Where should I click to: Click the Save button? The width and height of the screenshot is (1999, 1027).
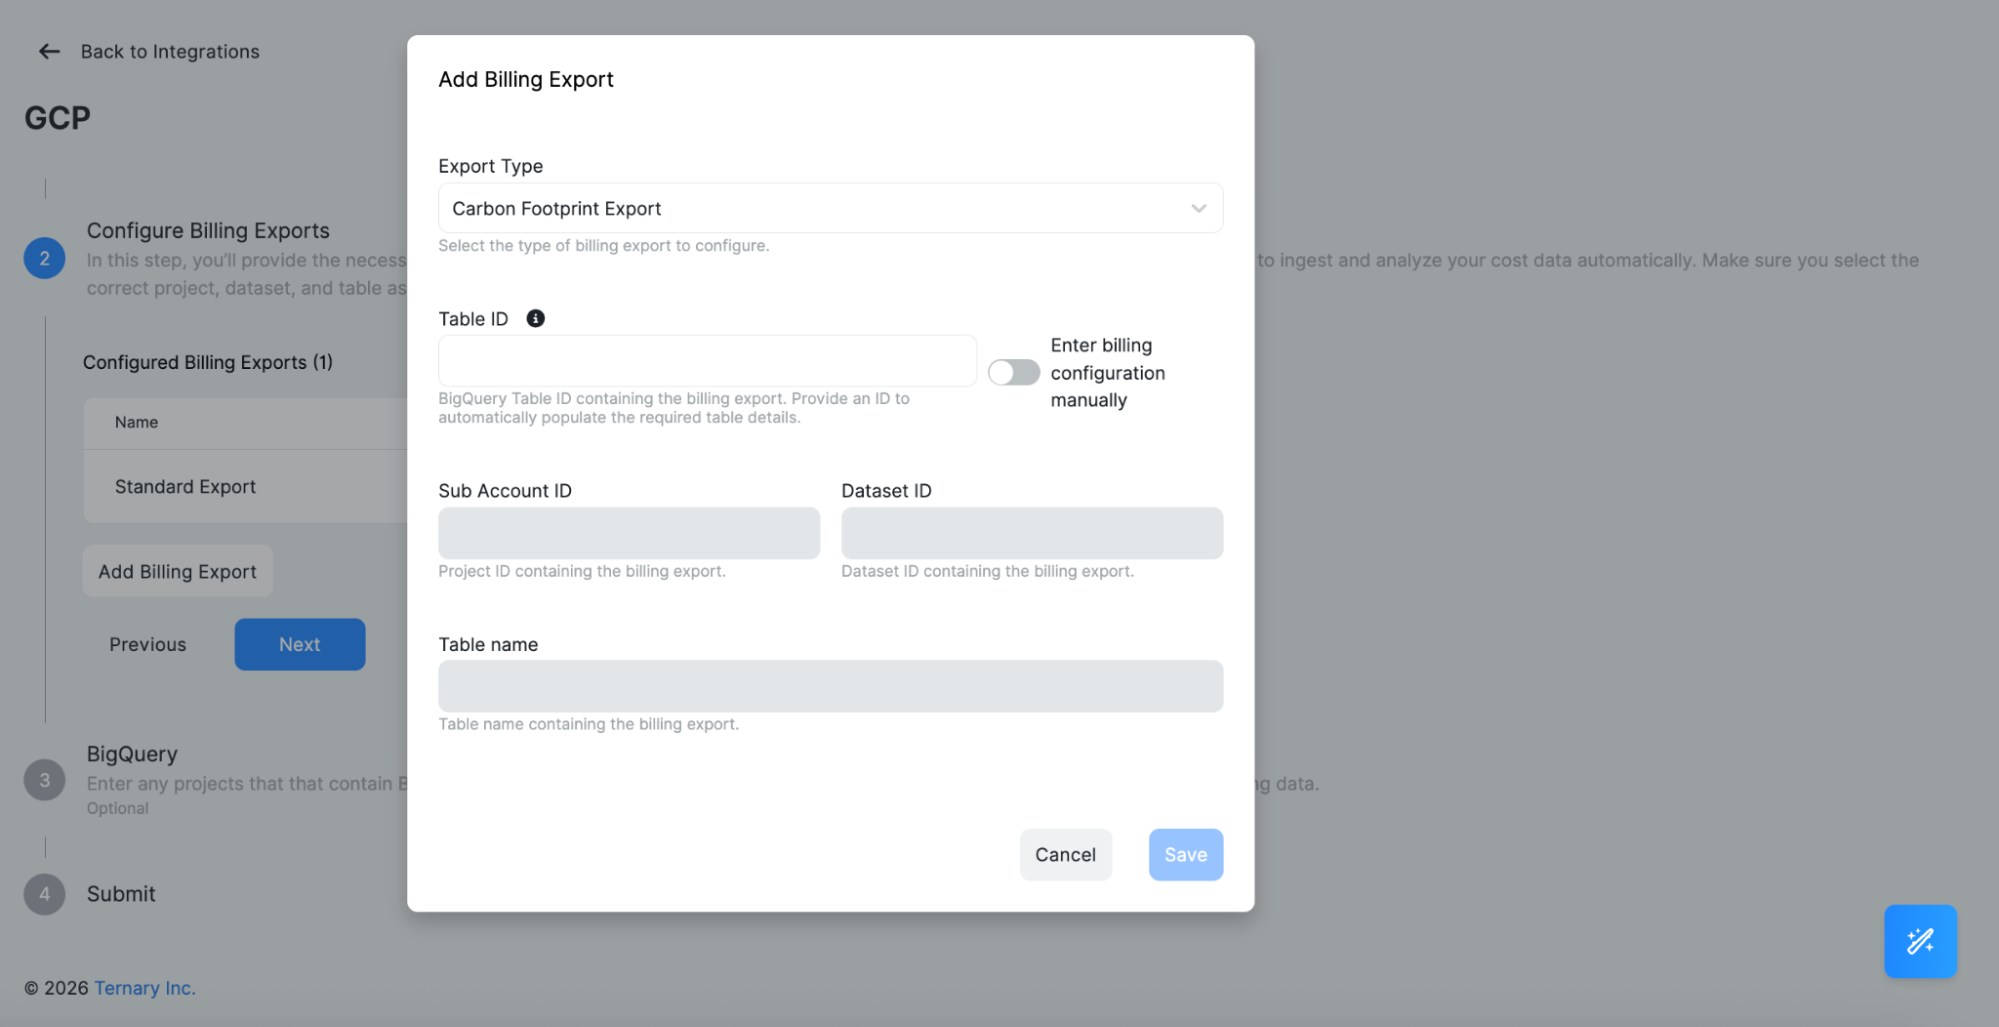click(1185, 854)
